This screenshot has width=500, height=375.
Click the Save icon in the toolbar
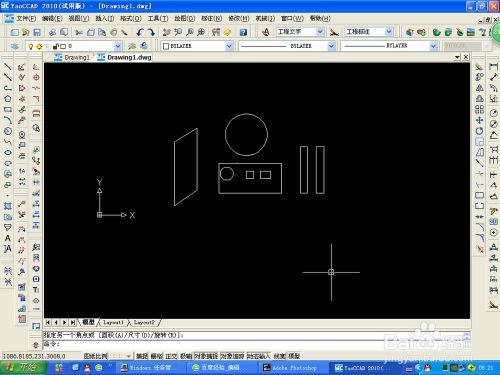tap(37, 32)
